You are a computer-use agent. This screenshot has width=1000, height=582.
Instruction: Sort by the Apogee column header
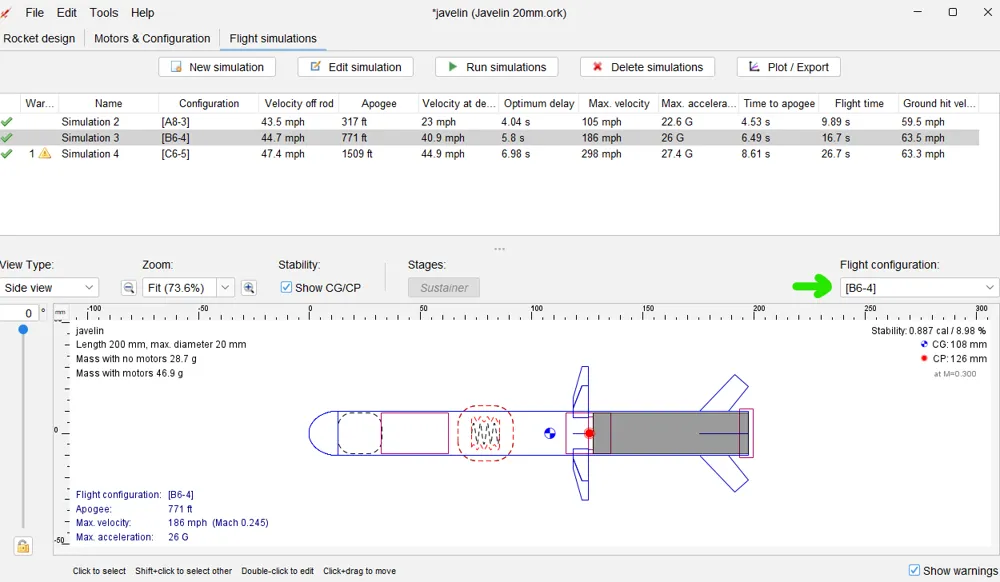[x=379, y=103]
